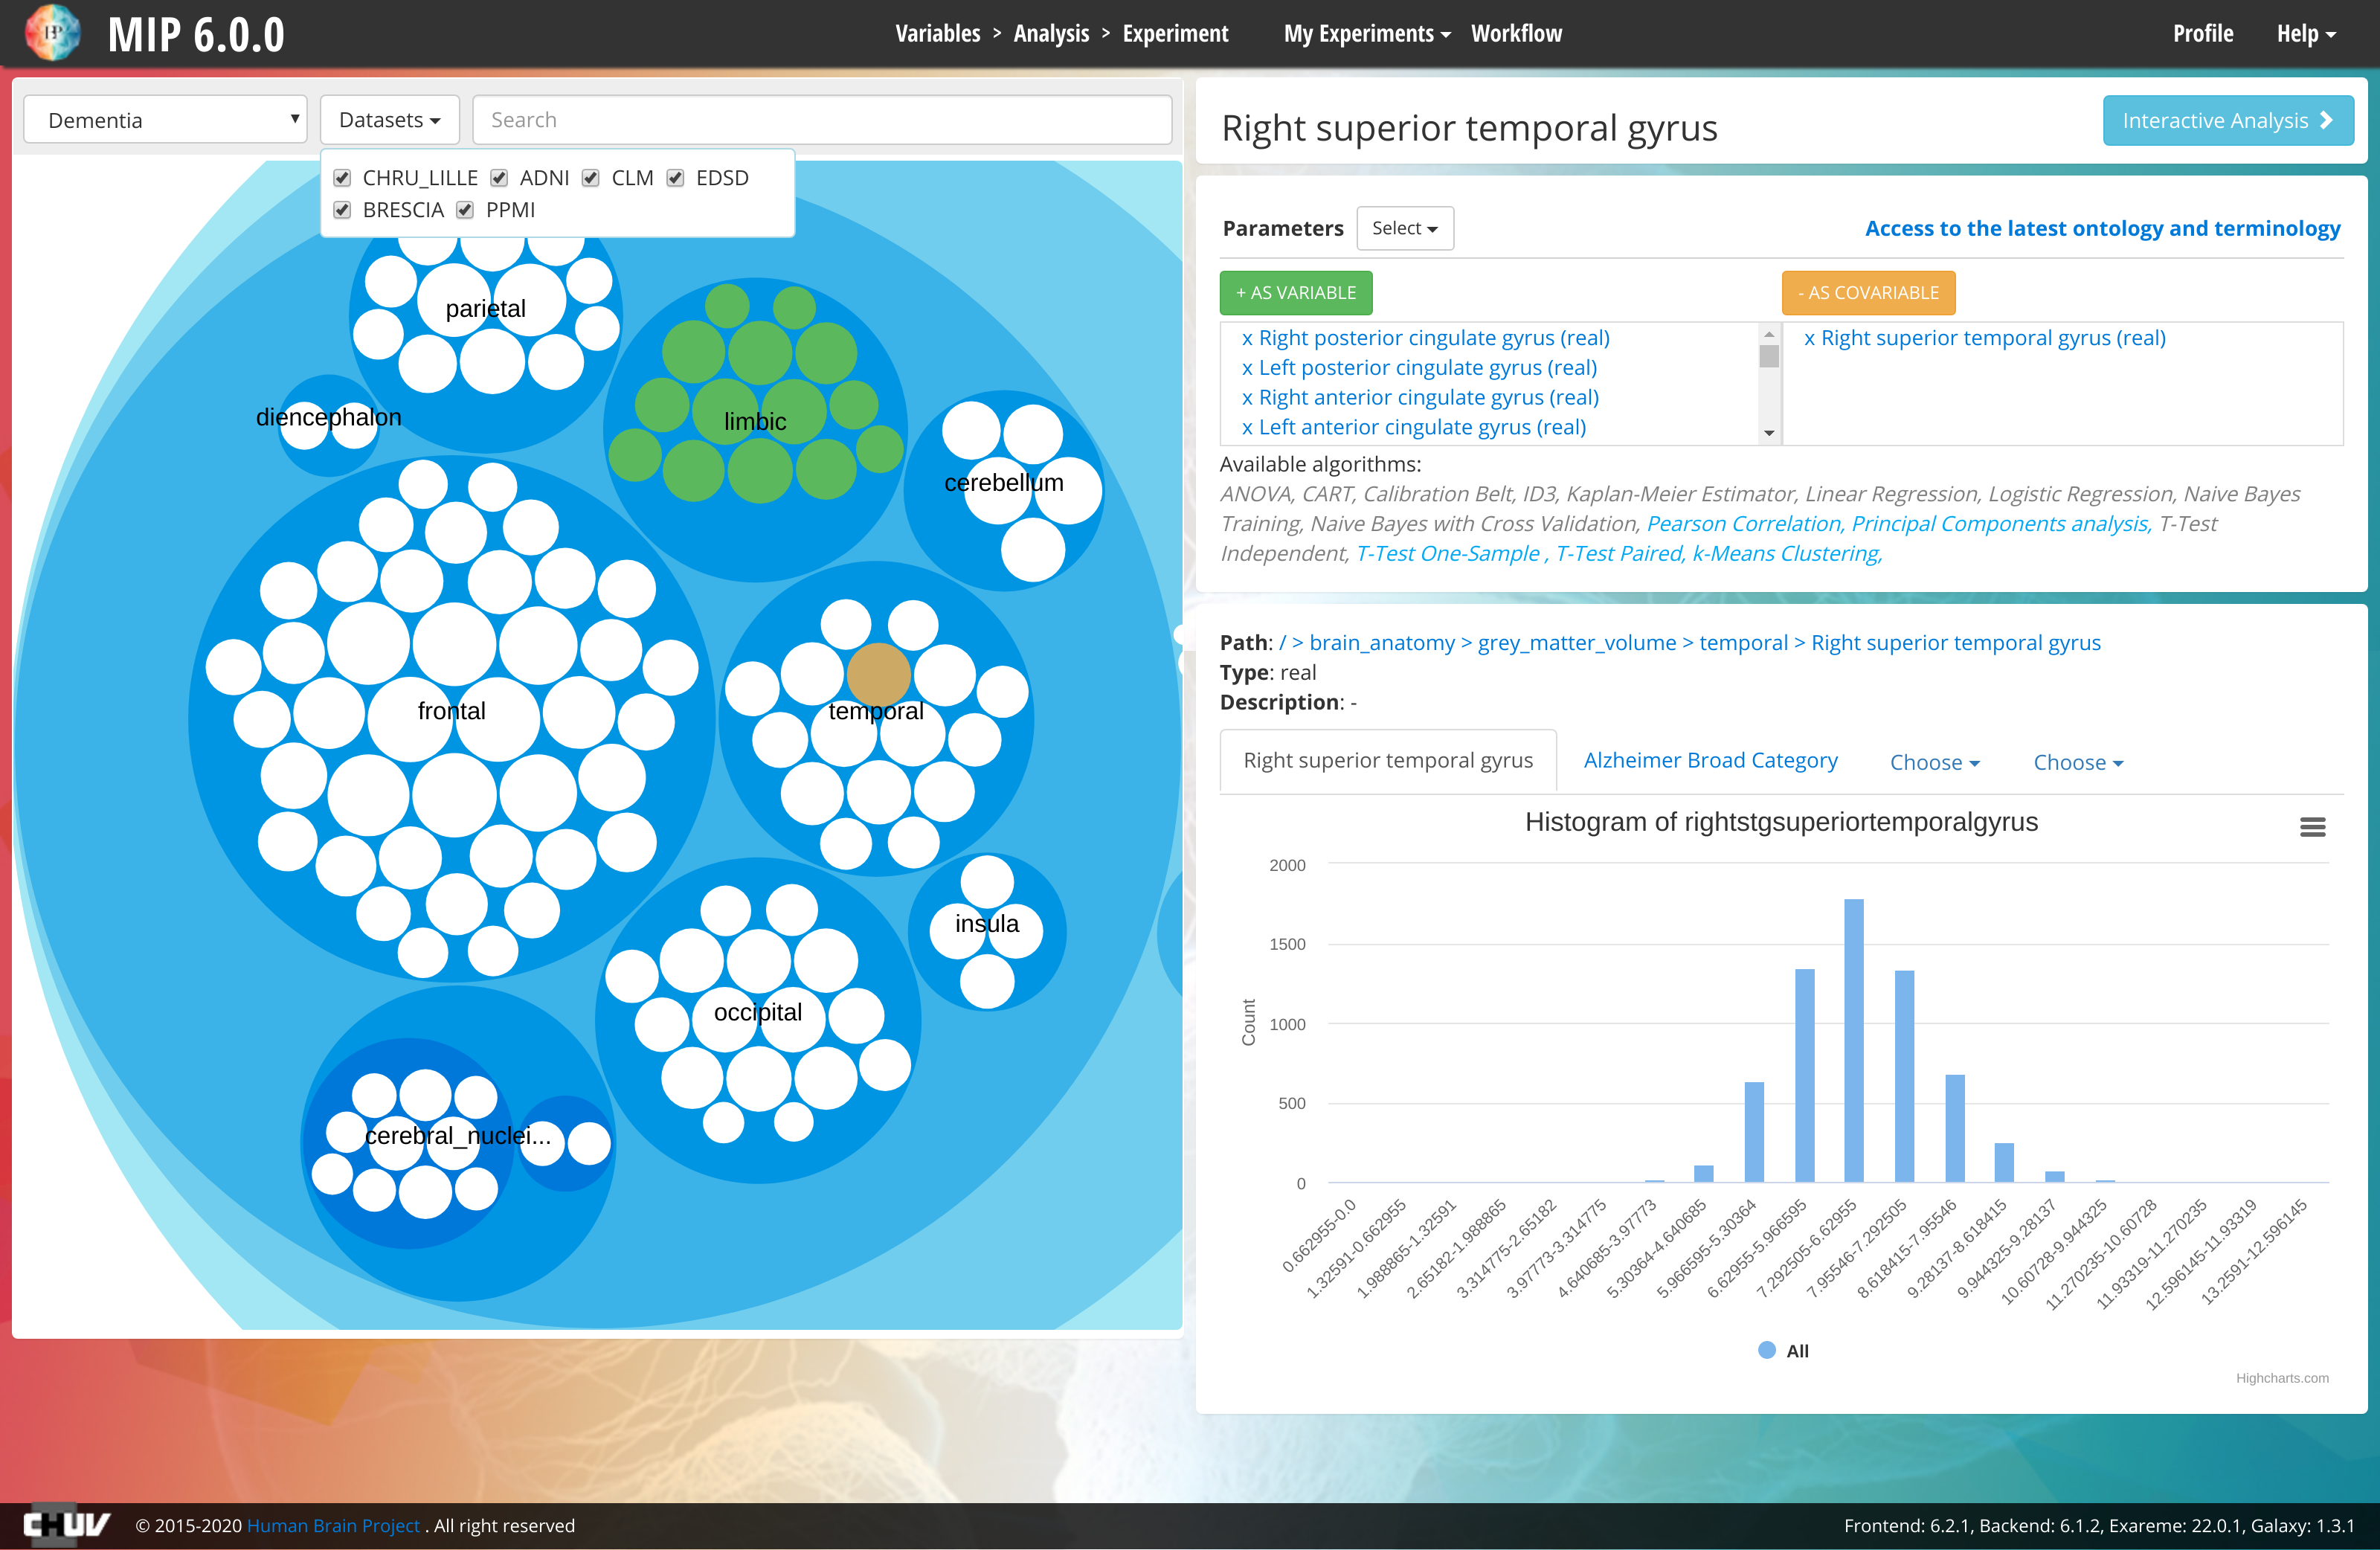
Task: Switch to Alzheimer Broad Category tab
Action: point(1709,760)
